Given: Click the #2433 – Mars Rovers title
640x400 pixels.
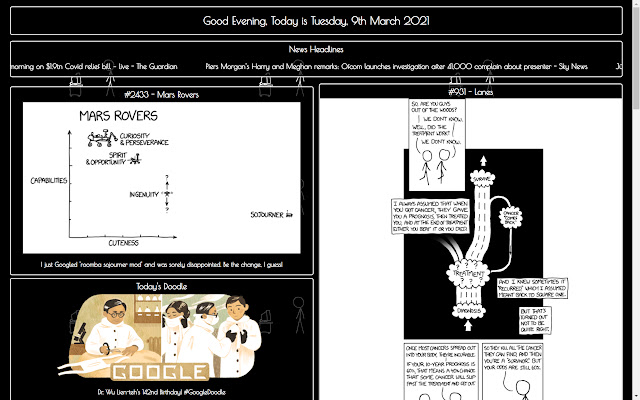Looking at the screenshot, I should click(162, 95).
